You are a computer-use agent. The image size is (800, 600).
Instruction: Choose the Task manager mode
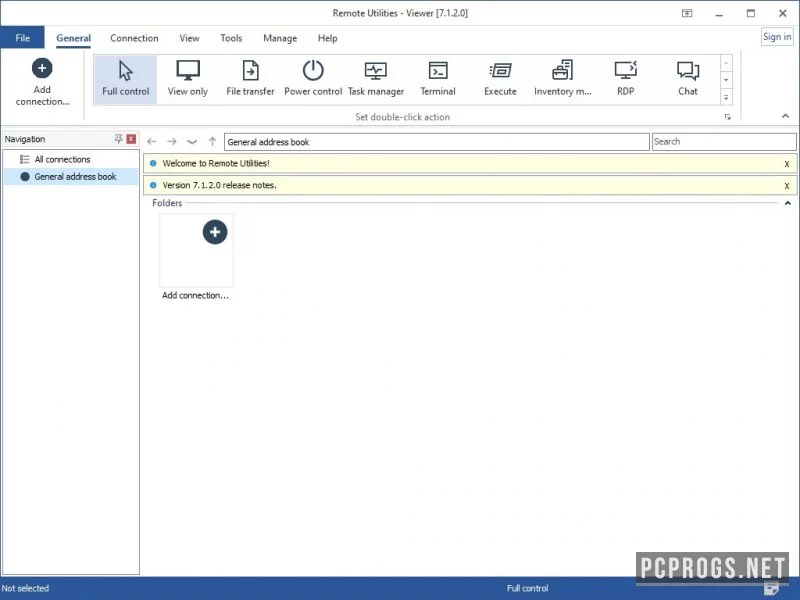click(376, 80)
